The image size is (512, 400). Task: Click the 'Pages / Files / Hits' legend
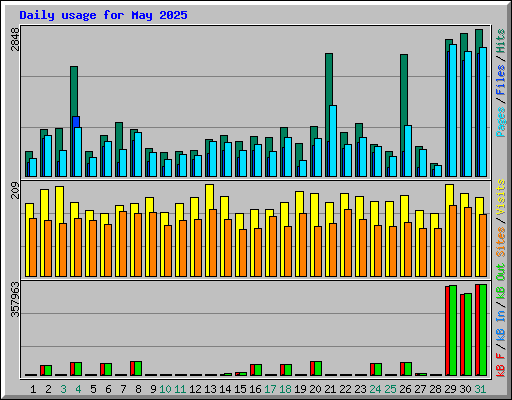[501, 83]
